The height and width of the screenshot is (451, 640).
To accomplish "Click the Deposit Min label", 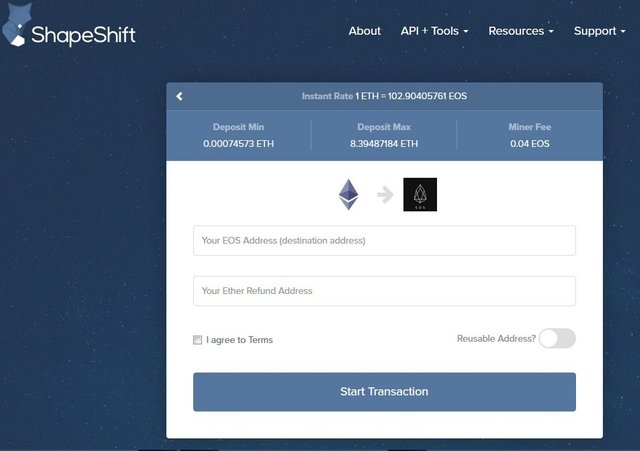I will point(238,127).
